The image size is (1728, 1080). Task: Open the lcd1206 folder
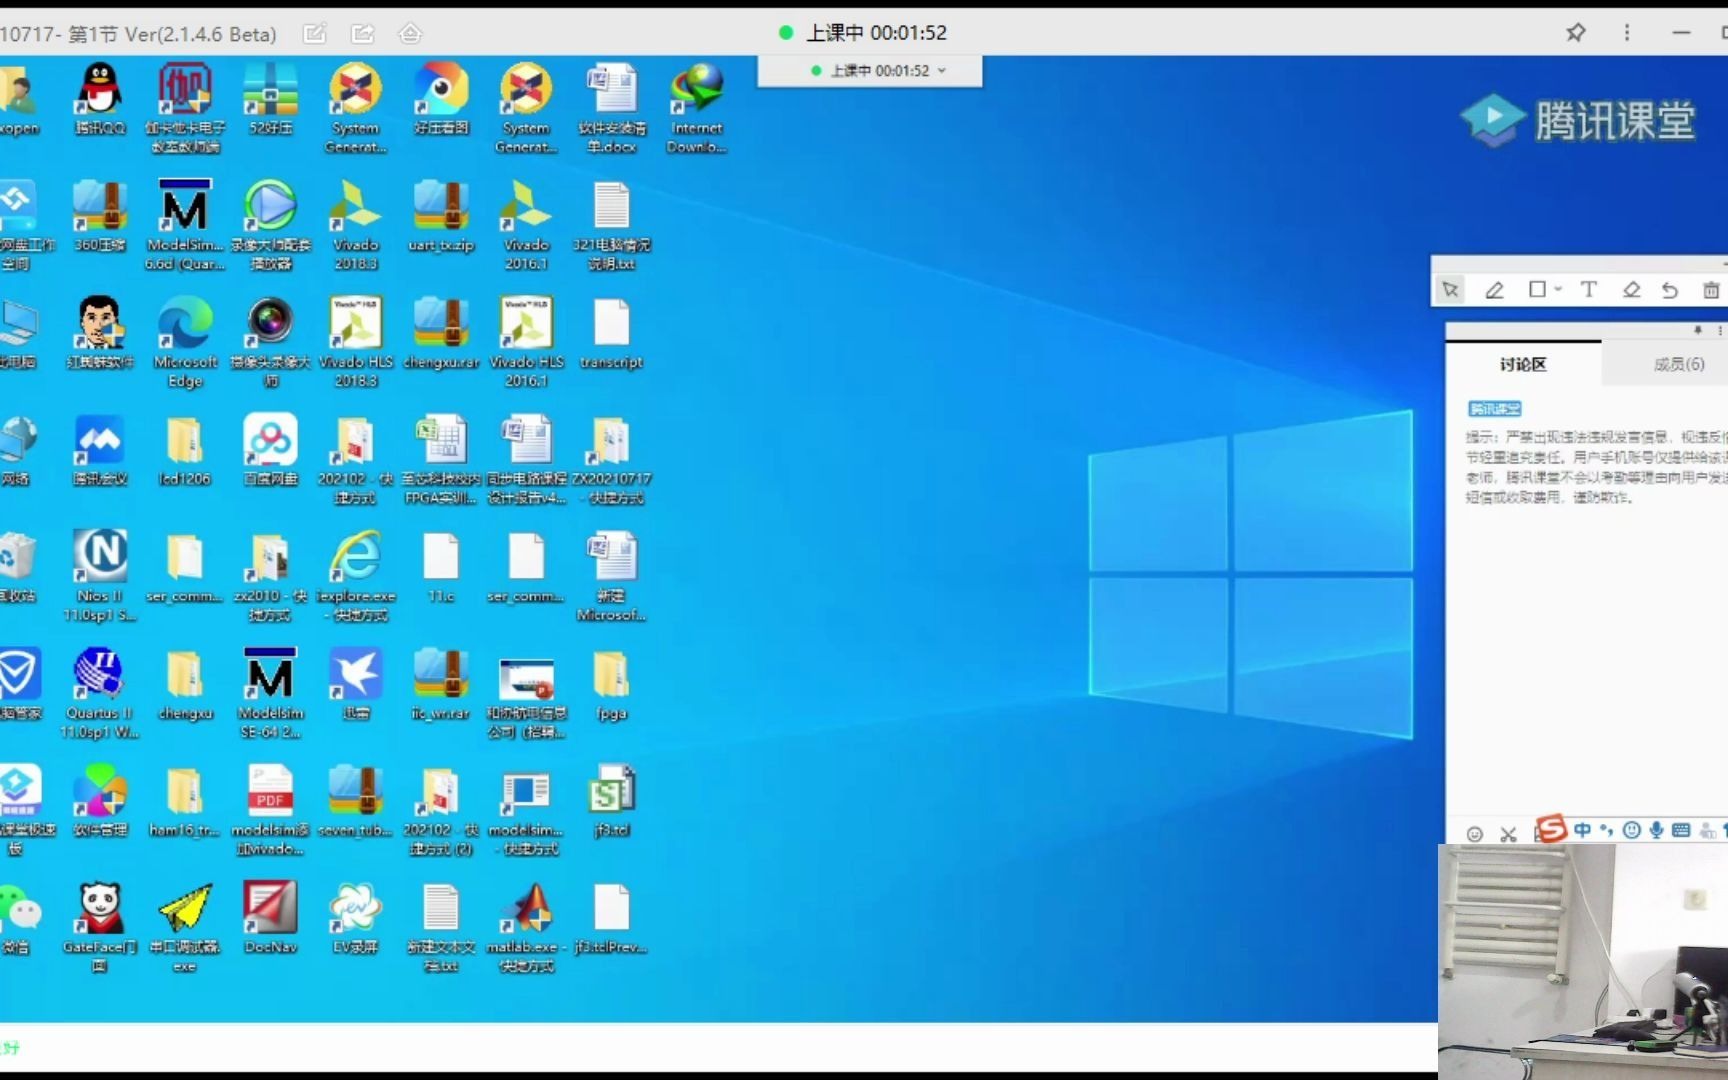point(185,450)
